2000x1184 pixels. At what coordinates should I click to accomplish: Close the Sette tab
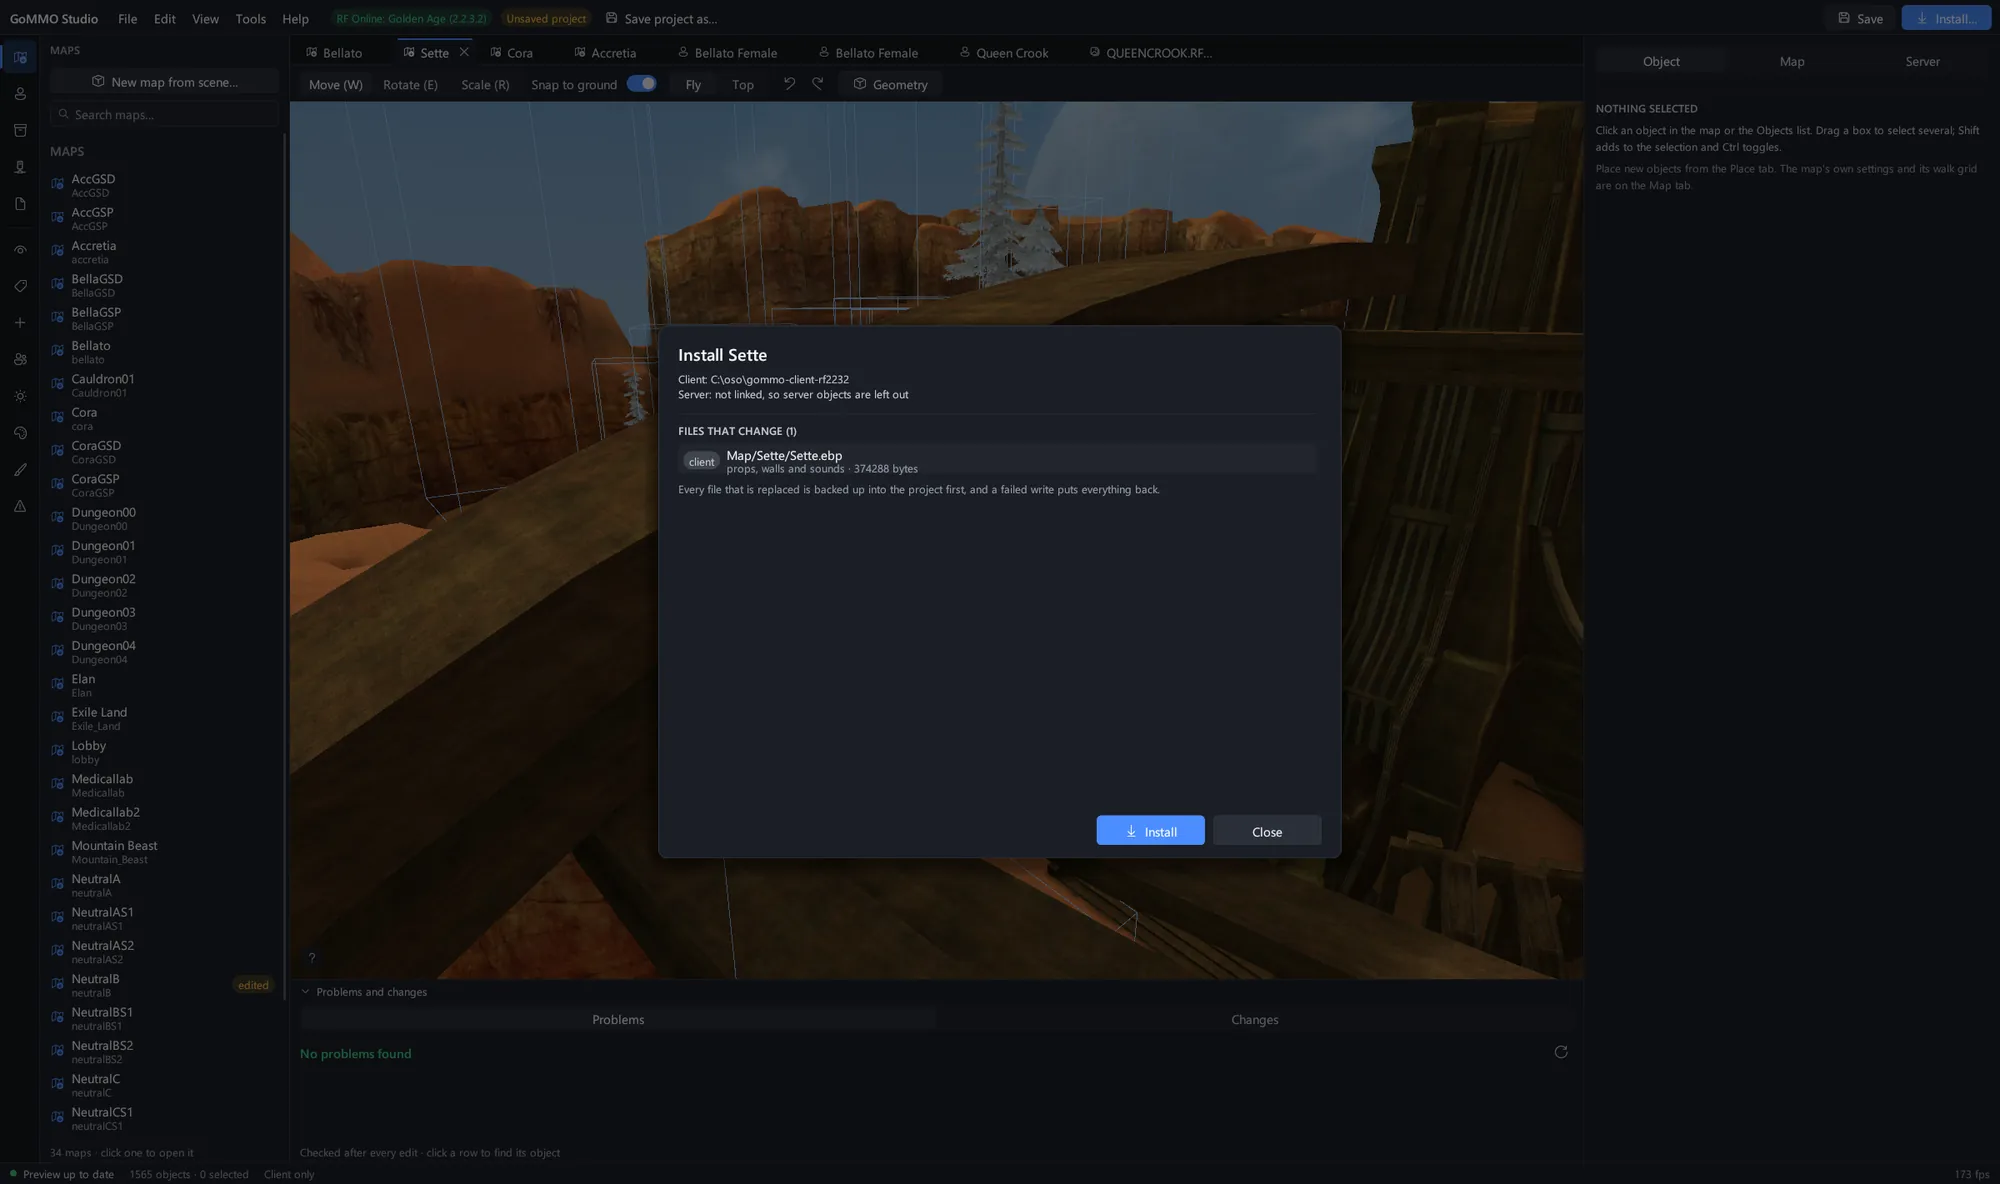pos(464,52)
